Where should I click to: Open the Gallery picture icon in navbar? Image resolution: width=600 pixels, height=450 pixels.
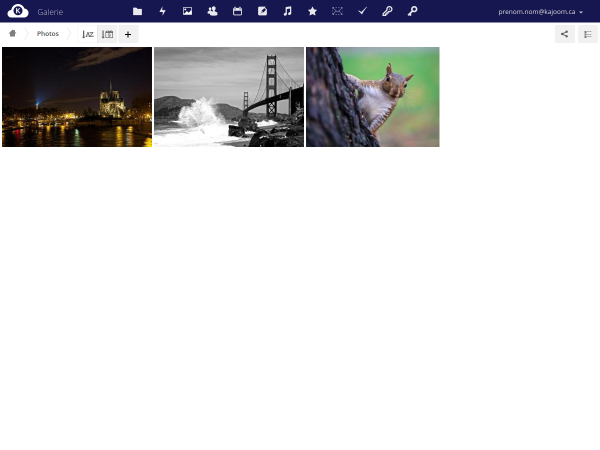coord(187,11)
